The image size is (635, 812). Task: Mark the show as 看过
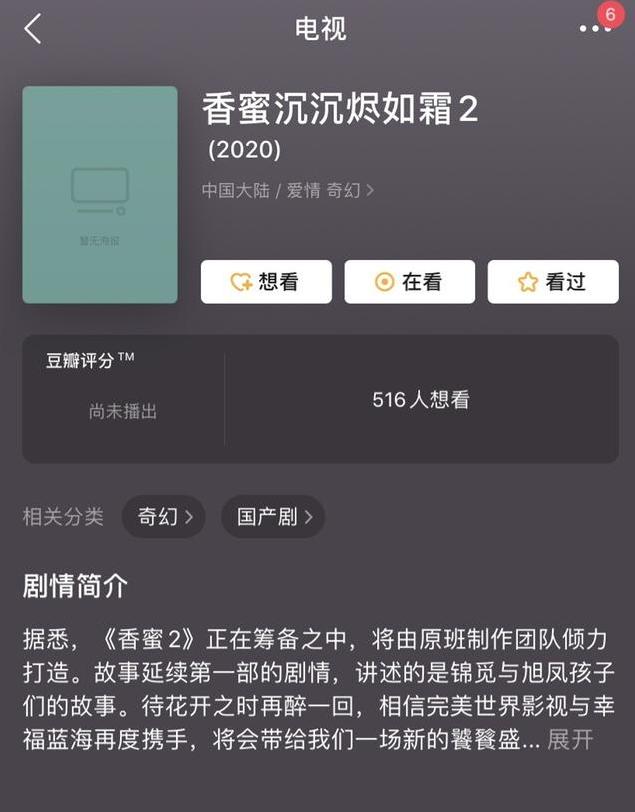[x=553, y=282]
